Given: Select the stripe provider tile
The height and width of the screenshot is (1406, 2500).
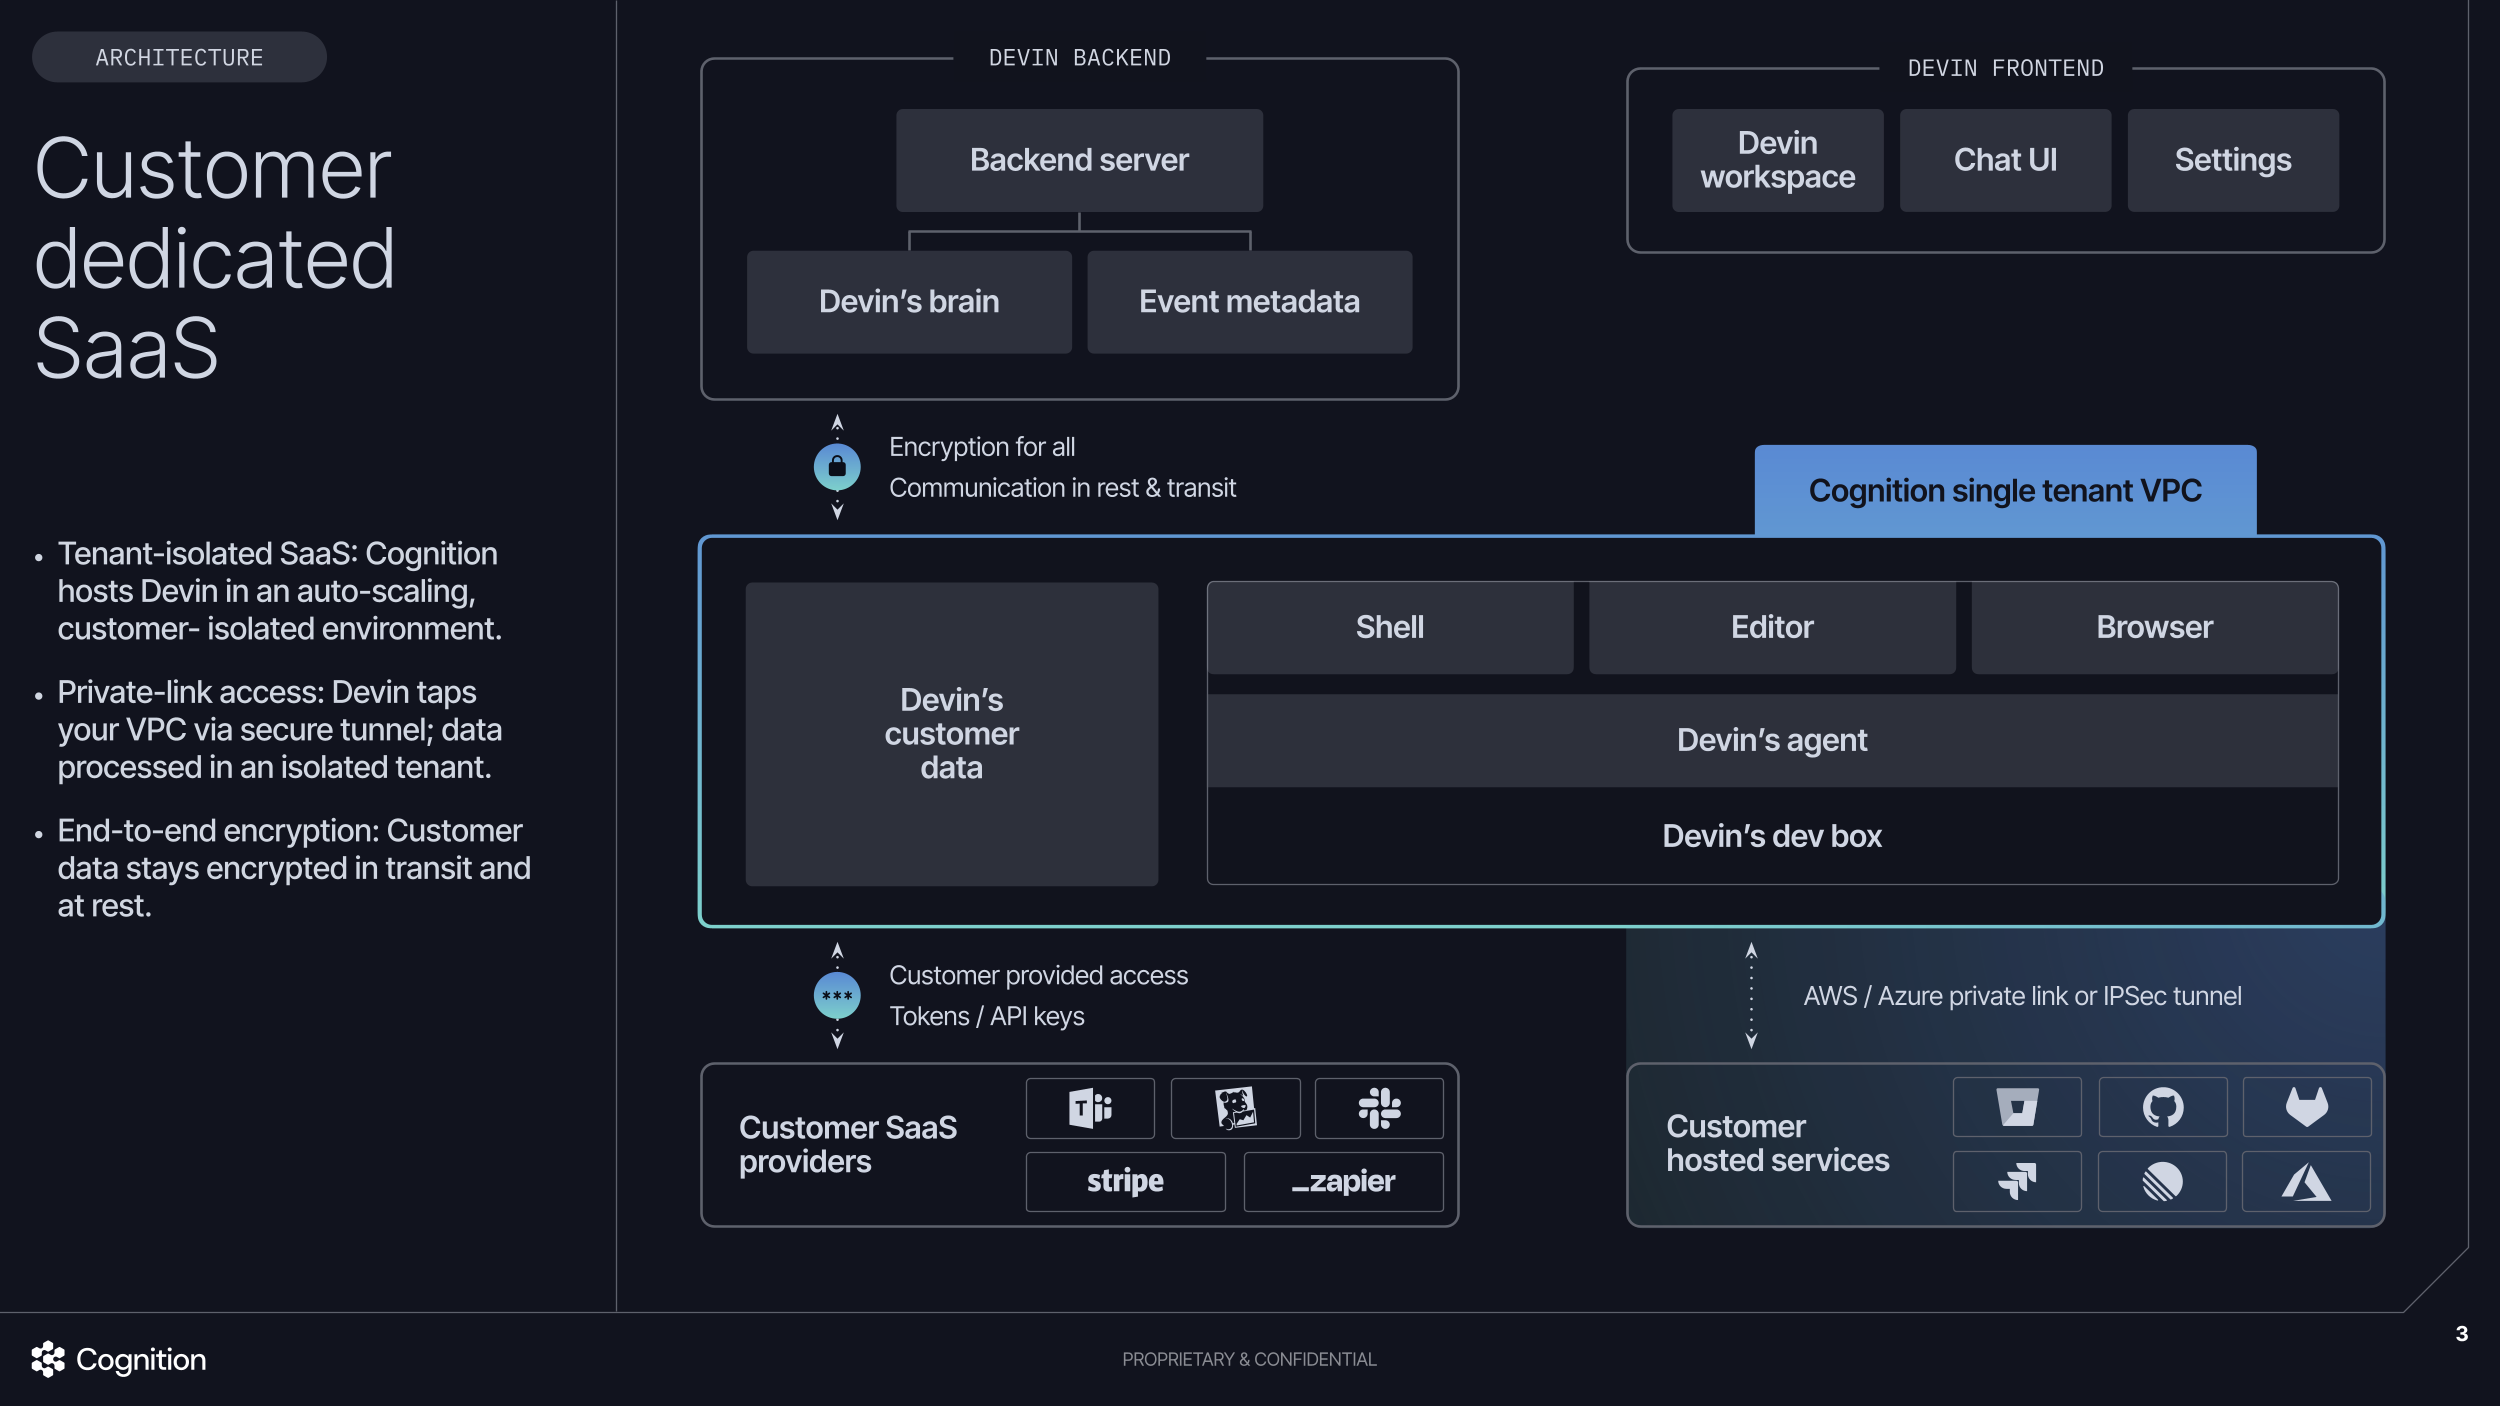Looking at the screenshot, I should (1125, 1181).
